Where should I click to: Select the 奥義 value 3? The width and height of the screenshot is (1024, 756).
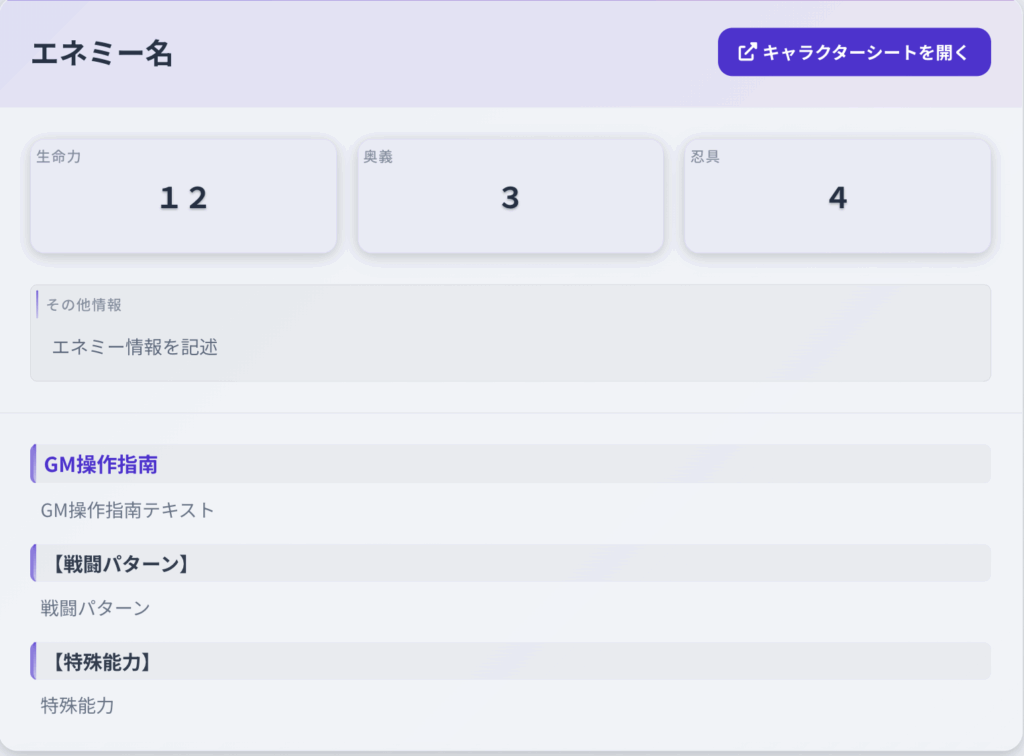pyautogui.click(x=510, y=198)
